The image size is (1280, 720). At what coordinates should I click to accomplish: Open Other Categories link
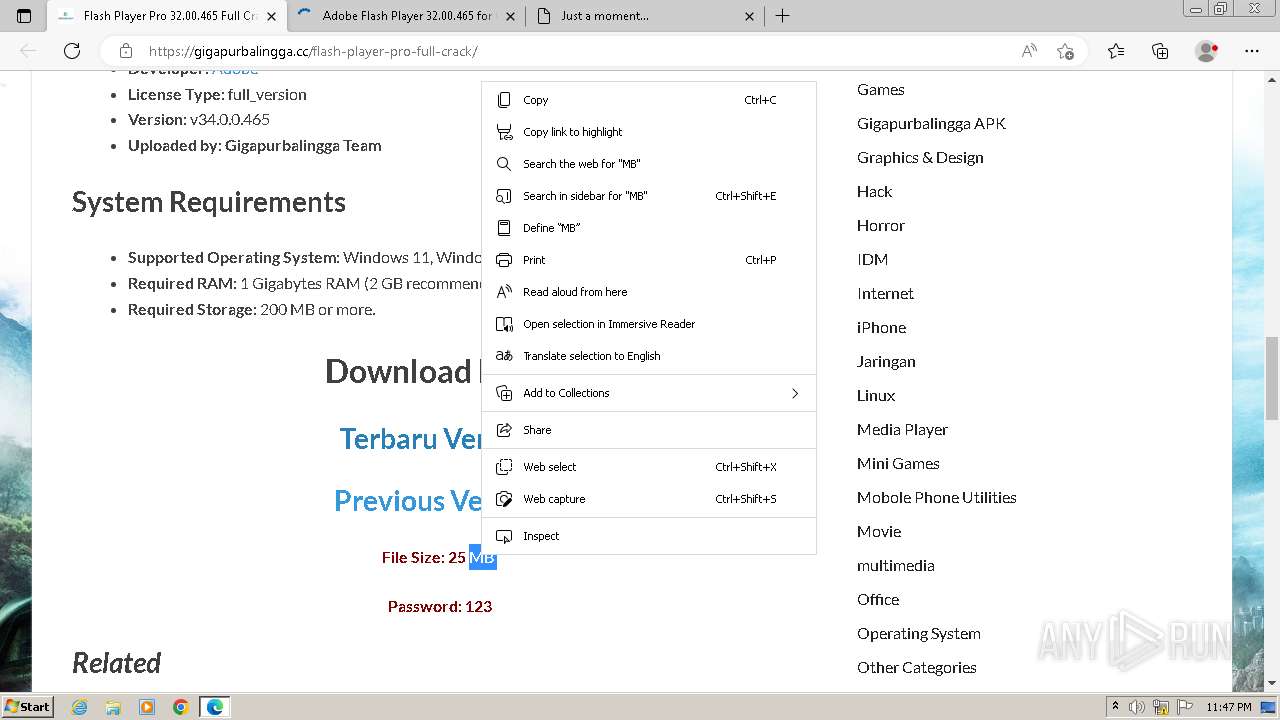pos(916,668)
